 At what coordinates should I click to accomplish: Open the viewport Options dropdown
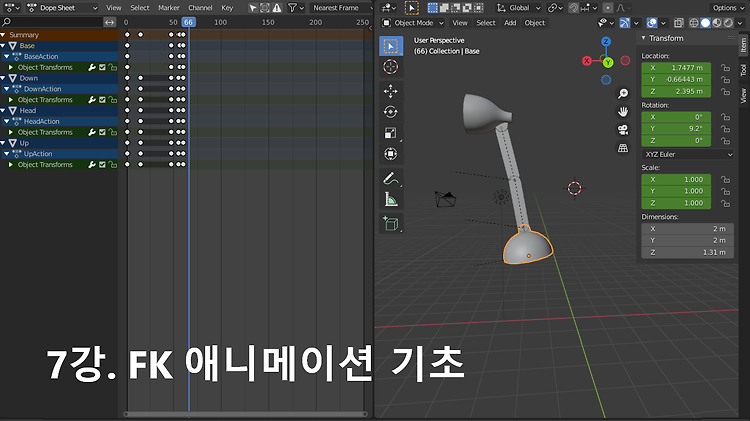(728, 8)
